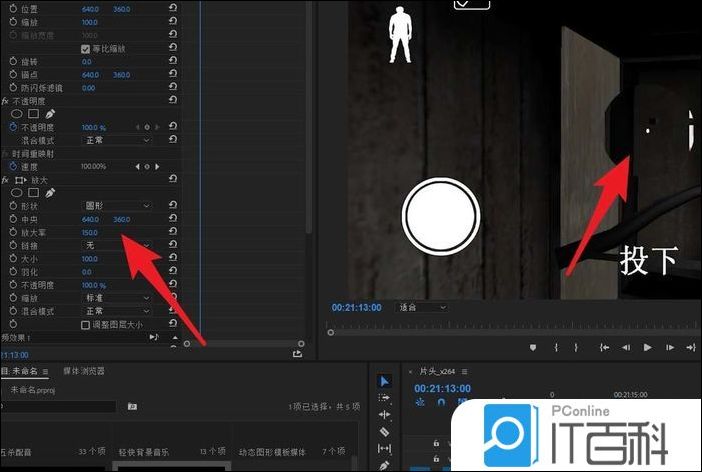Create ellipse mask under 放大 effect
This screenshot has height=472, width=702.
17,193
